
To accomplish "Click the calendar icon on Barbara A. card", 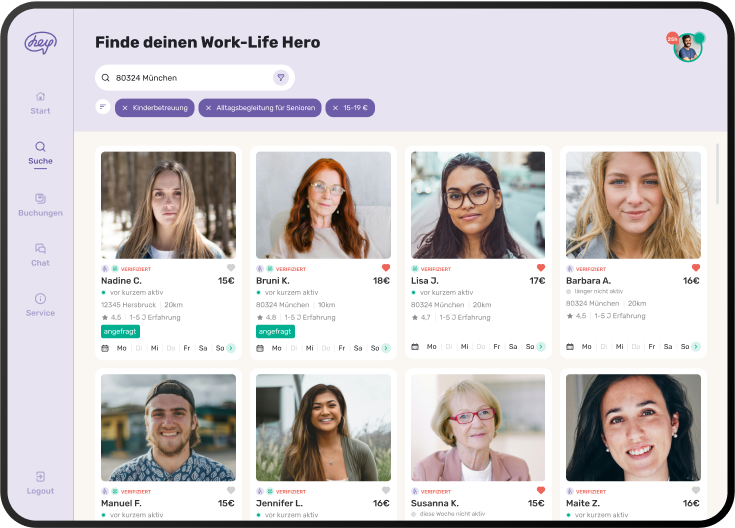I will 570,347.
